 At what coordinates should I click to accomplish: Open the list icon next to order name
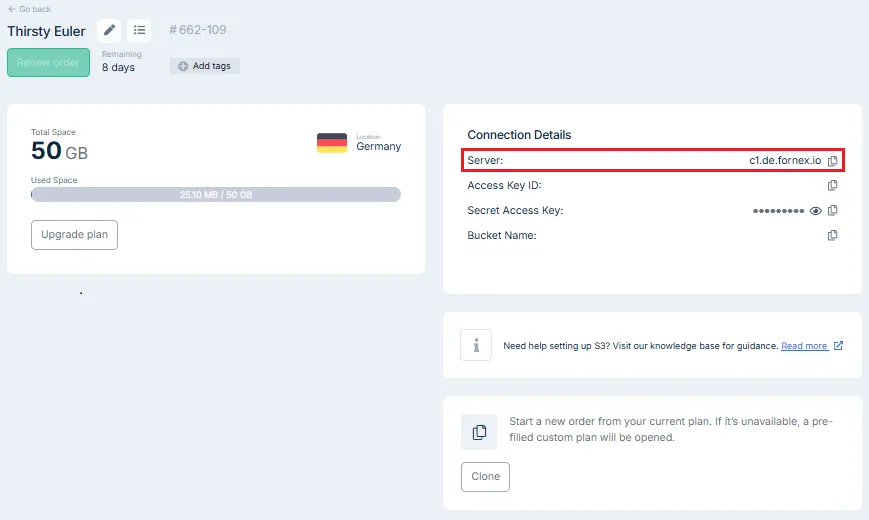coord(140,30)
